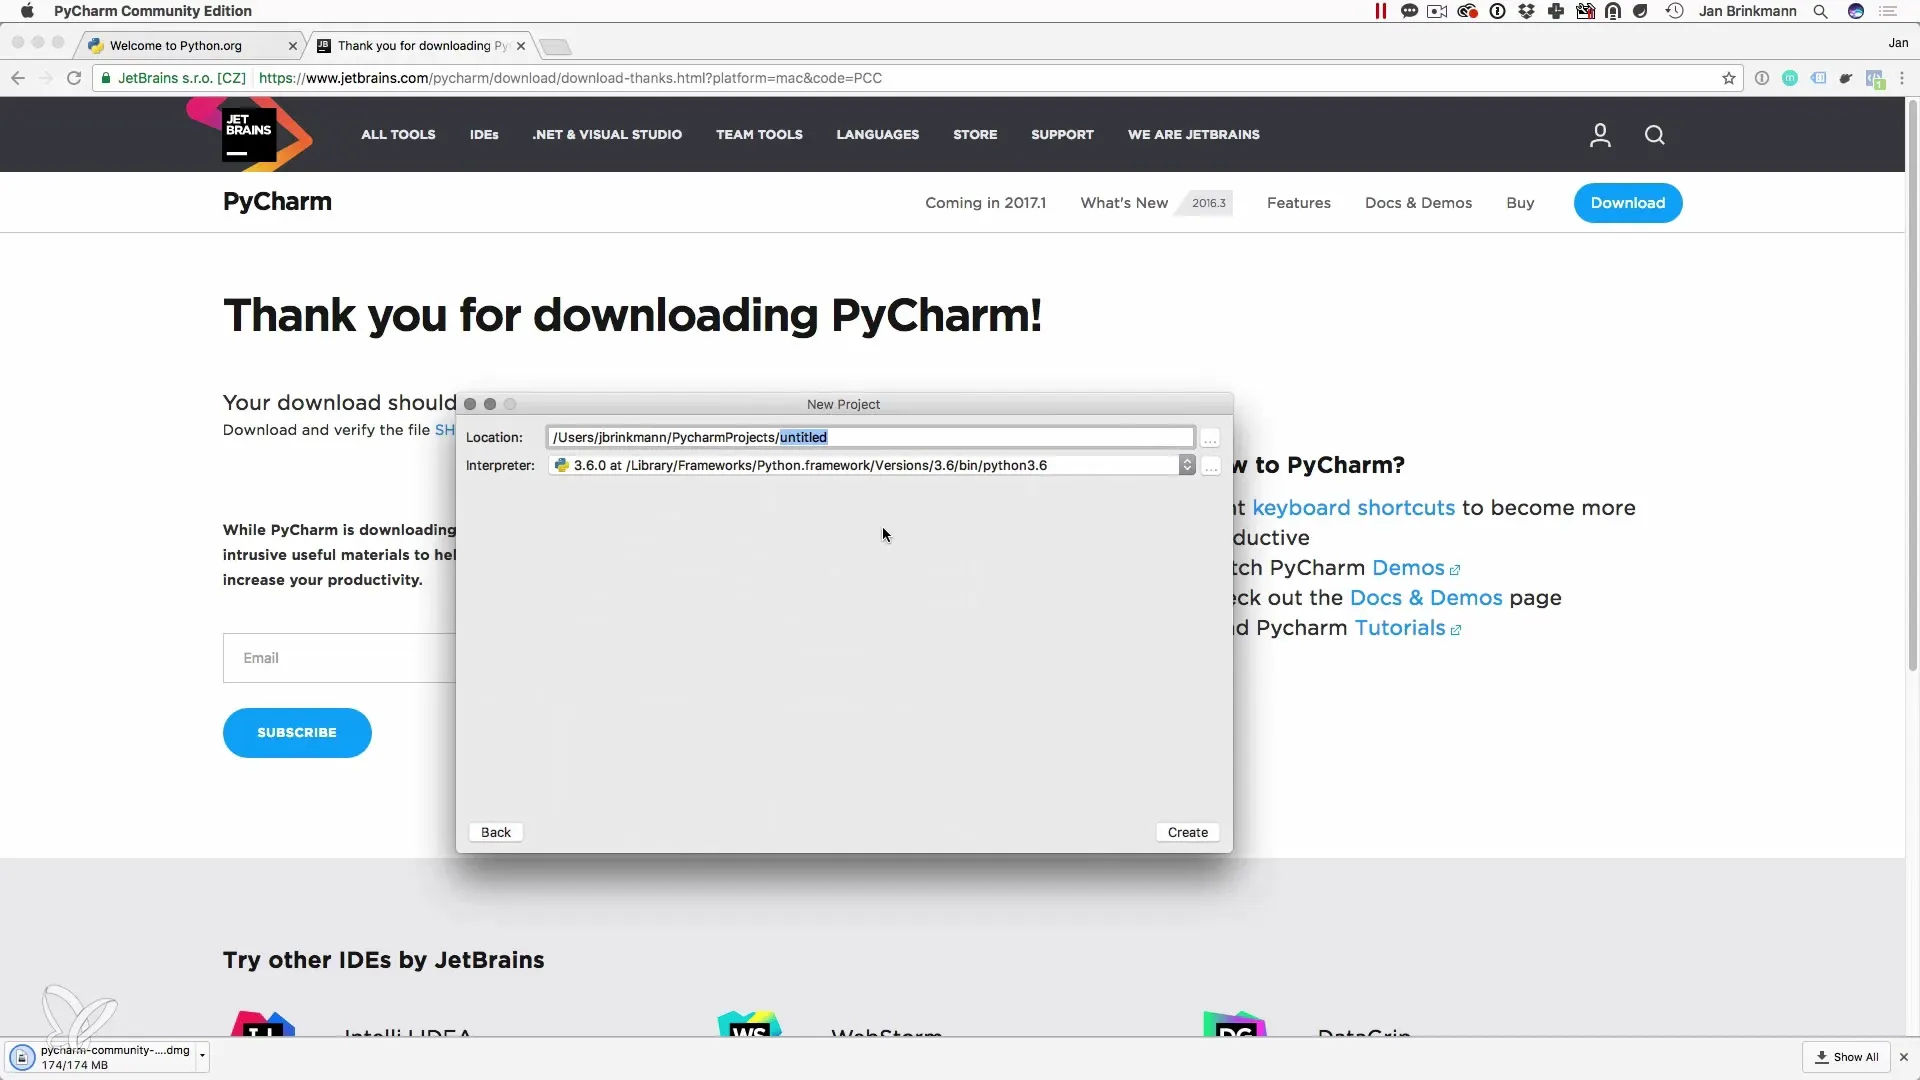Click the page vertical scrollbar
The image size is (1920, 1080).
click(1912, 385)
